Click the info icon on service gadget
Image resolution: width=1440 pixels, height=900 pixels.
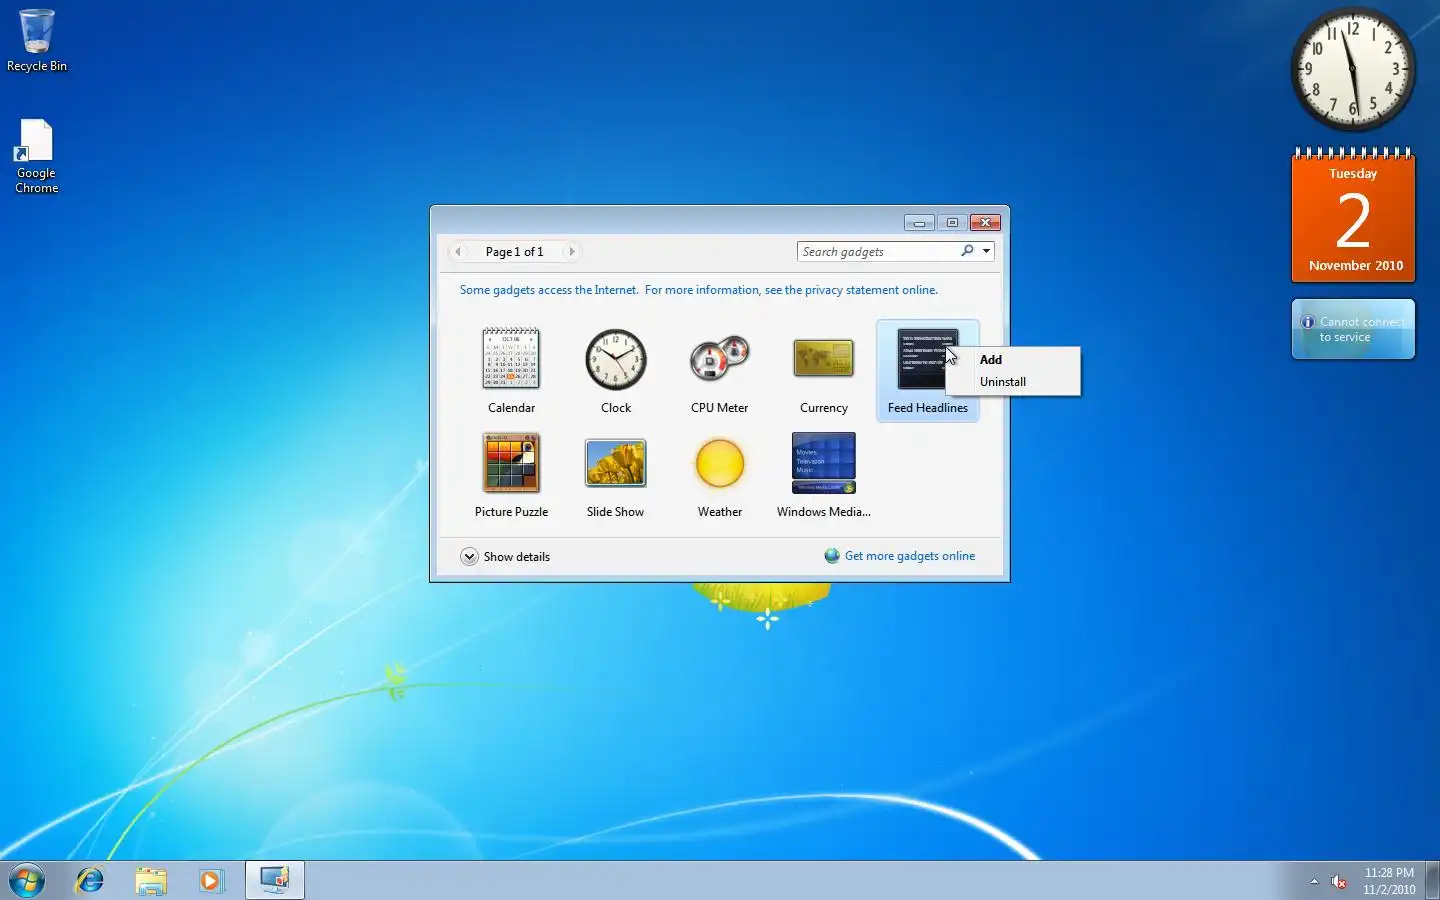(x=1307, y=322)
